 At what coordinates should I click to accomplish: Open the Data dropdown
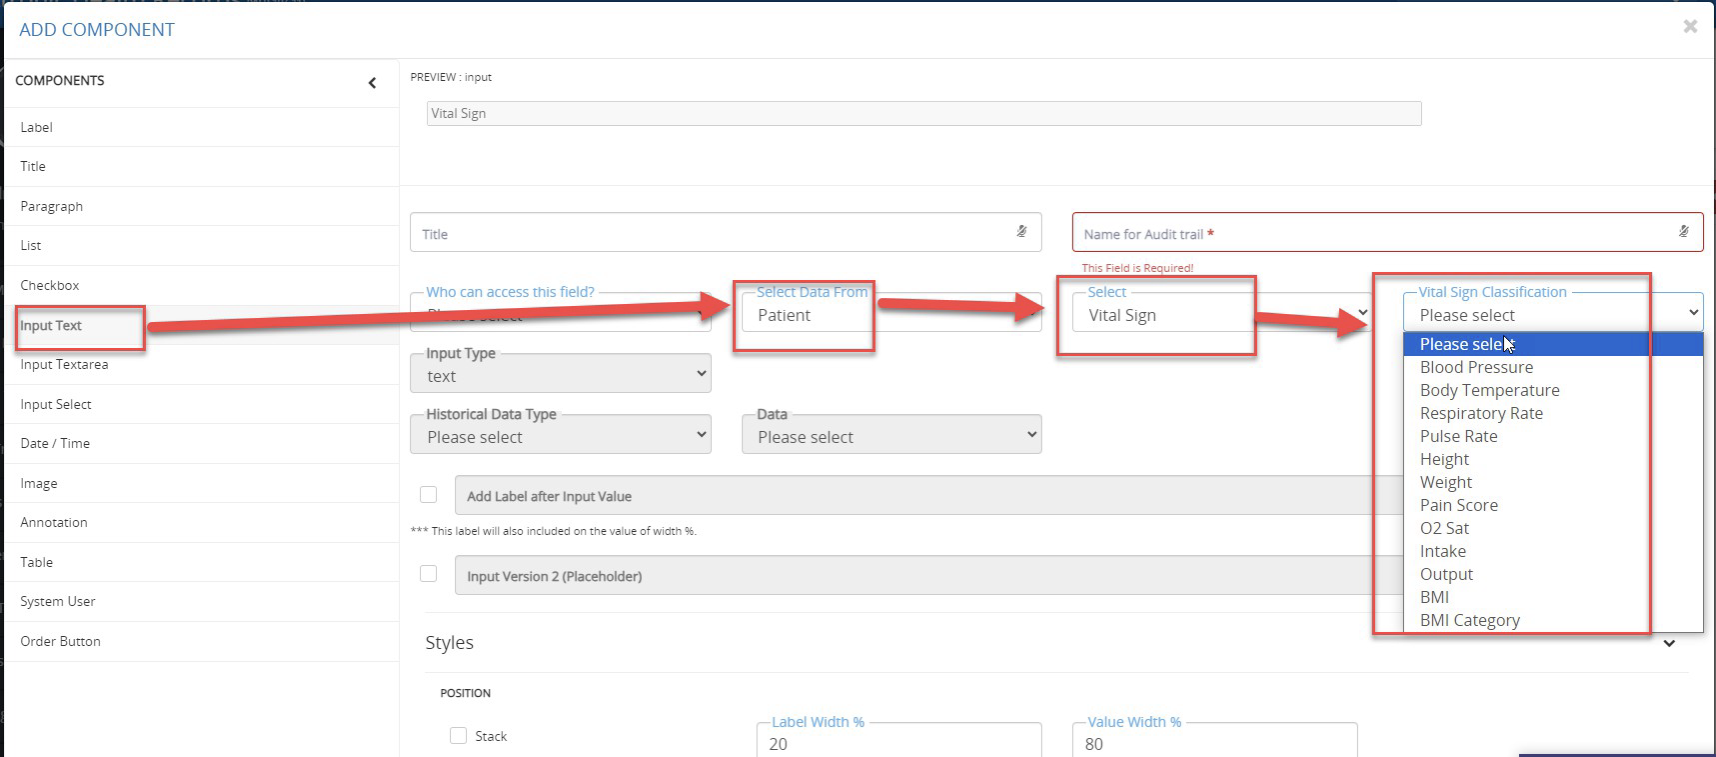[x=891, y=437]
